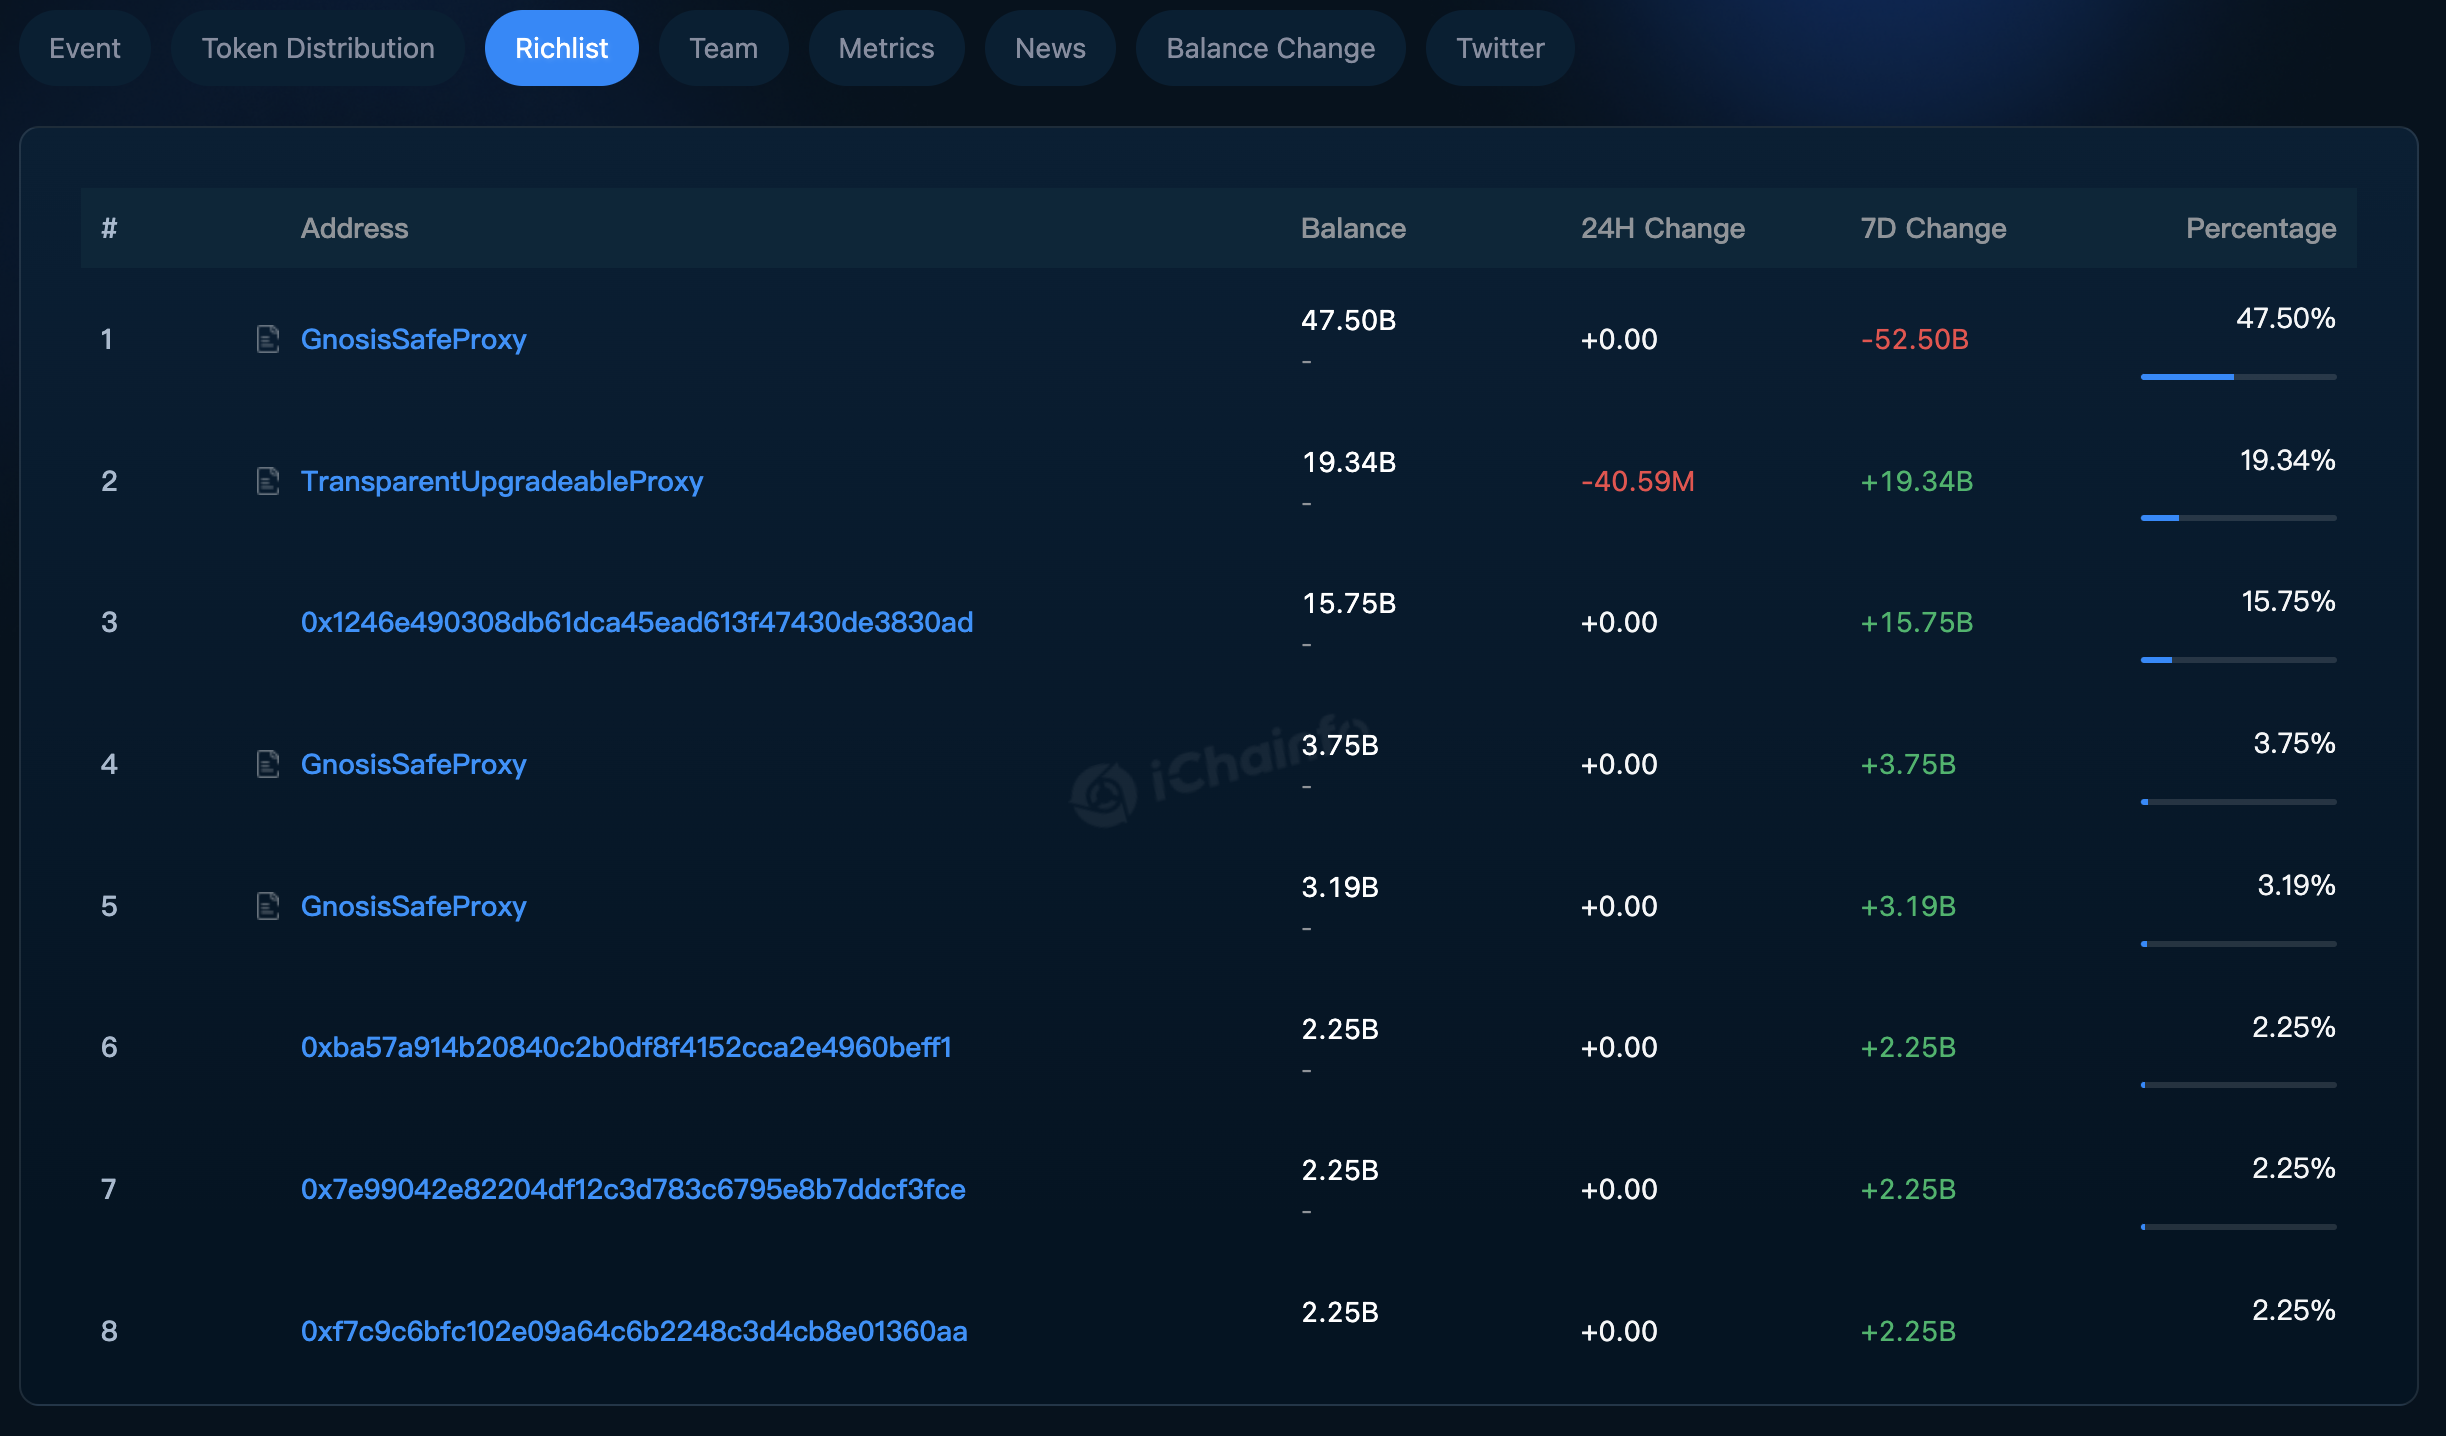Open address 0x1246e490308db61dca45ead613f47430de3830ad
Screen dimensions: 2446x1436
637,622
